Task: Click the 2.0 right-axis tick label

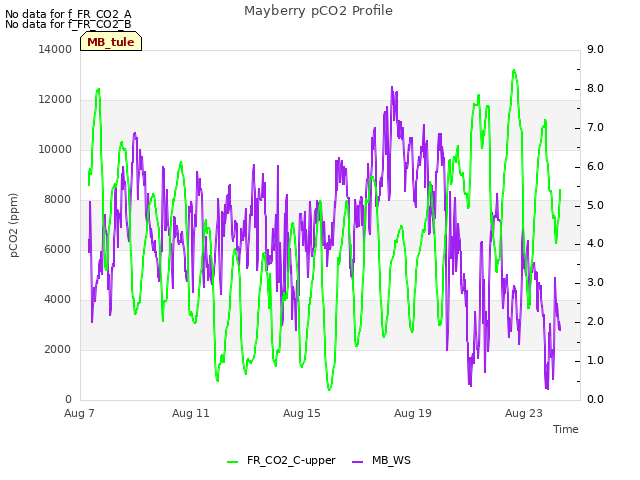Action: coord(595,322)
